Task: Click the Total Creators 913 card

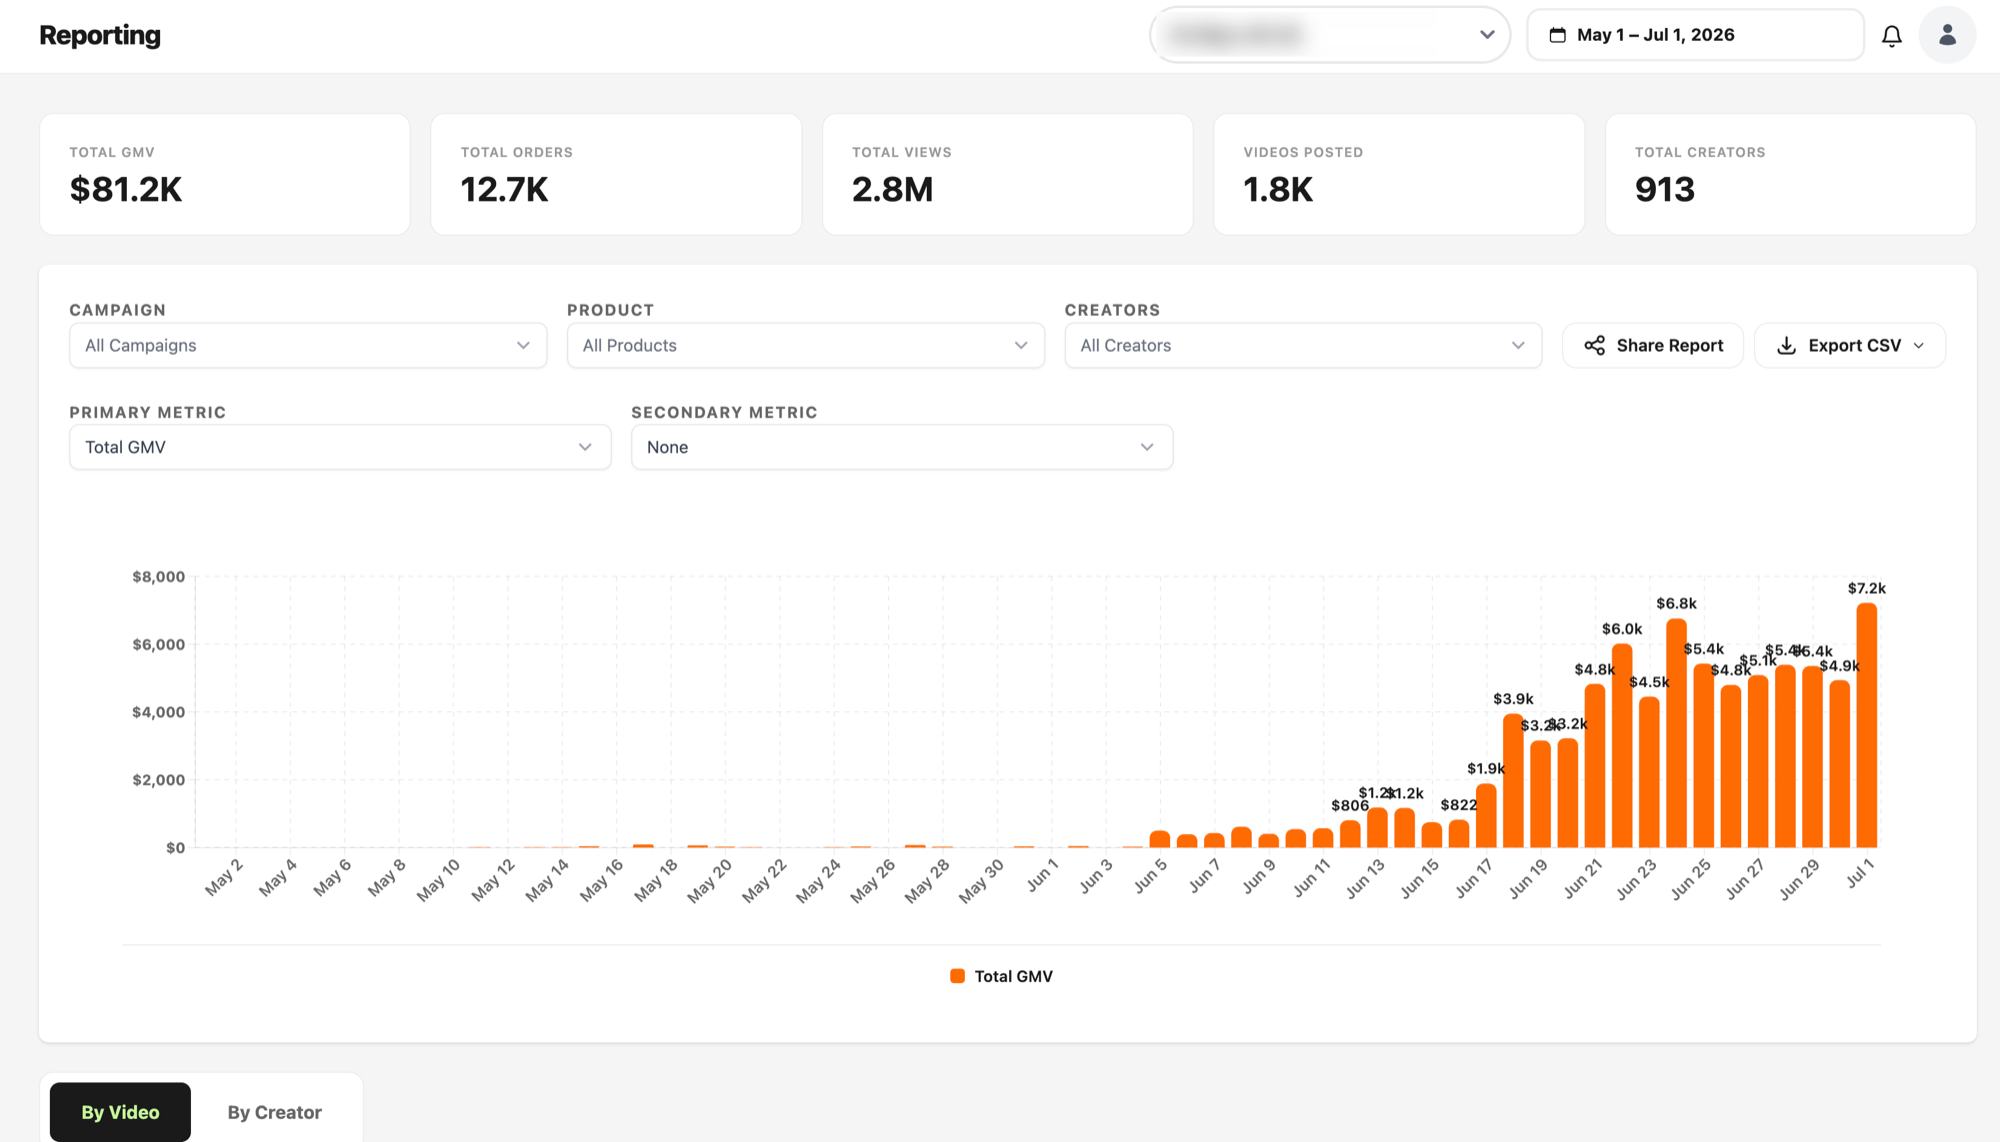Action: pos(1790,174)
